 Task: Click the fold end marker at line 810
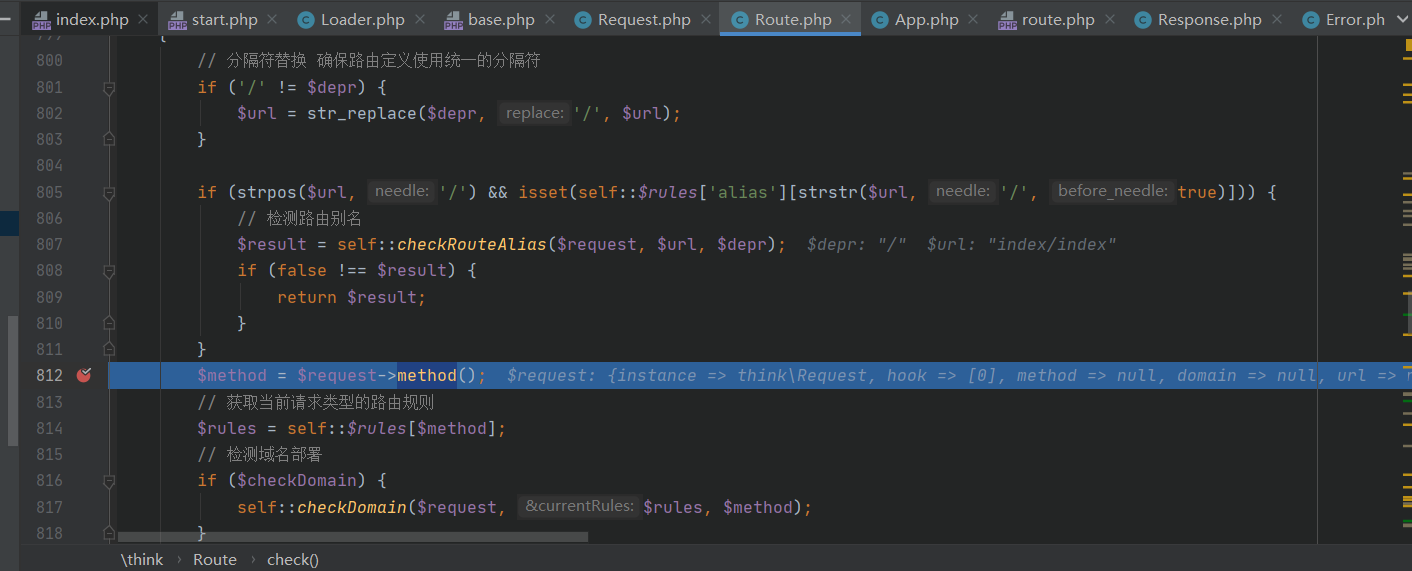[109, 323]
